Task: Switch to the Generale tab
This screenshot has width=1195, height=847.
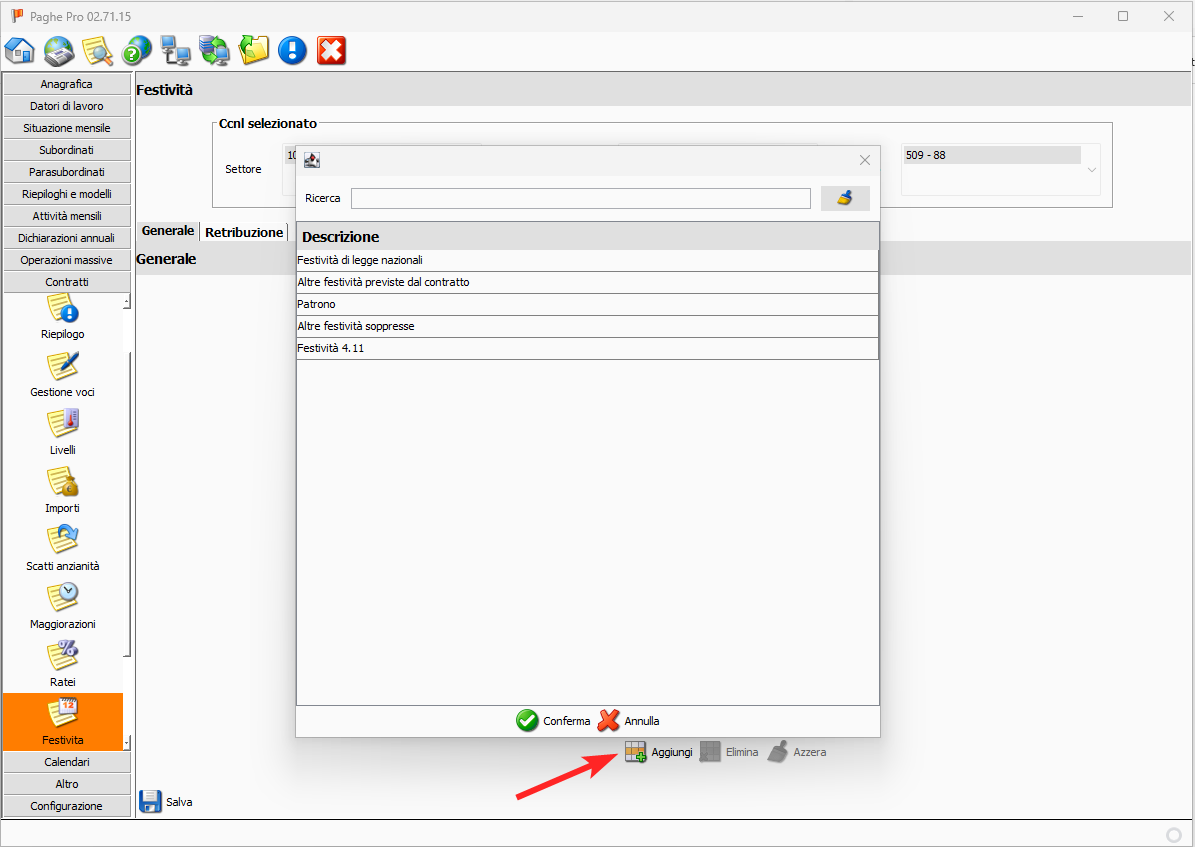Action: [x=167, y=231]
